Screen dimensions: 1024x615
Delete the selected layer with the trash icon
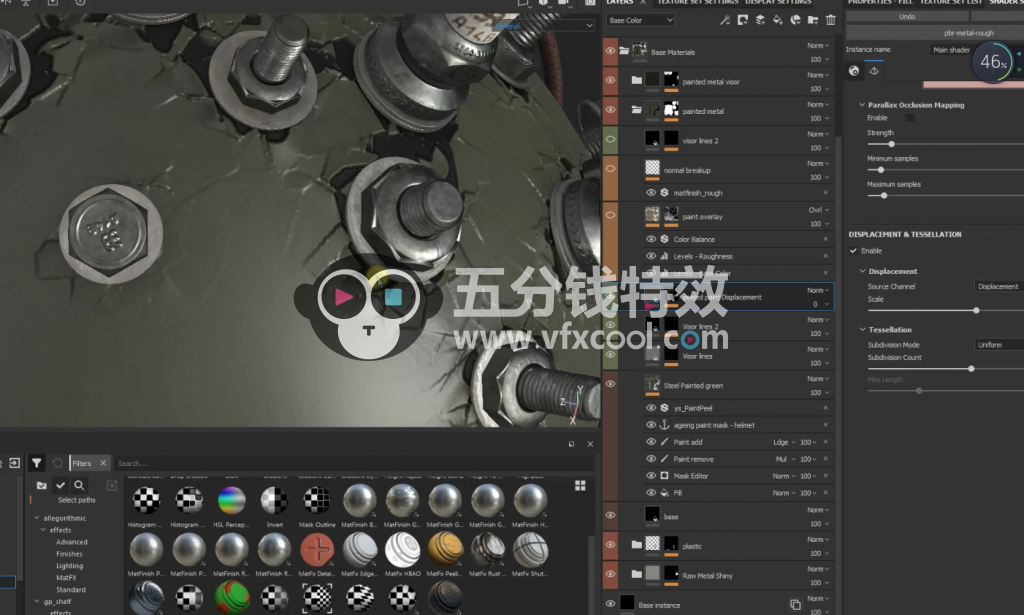831,20
